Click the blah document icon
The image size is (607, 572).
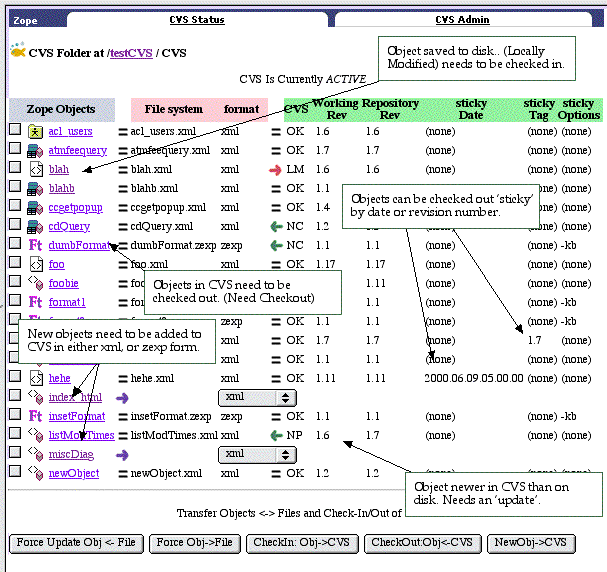click(36, 170)
